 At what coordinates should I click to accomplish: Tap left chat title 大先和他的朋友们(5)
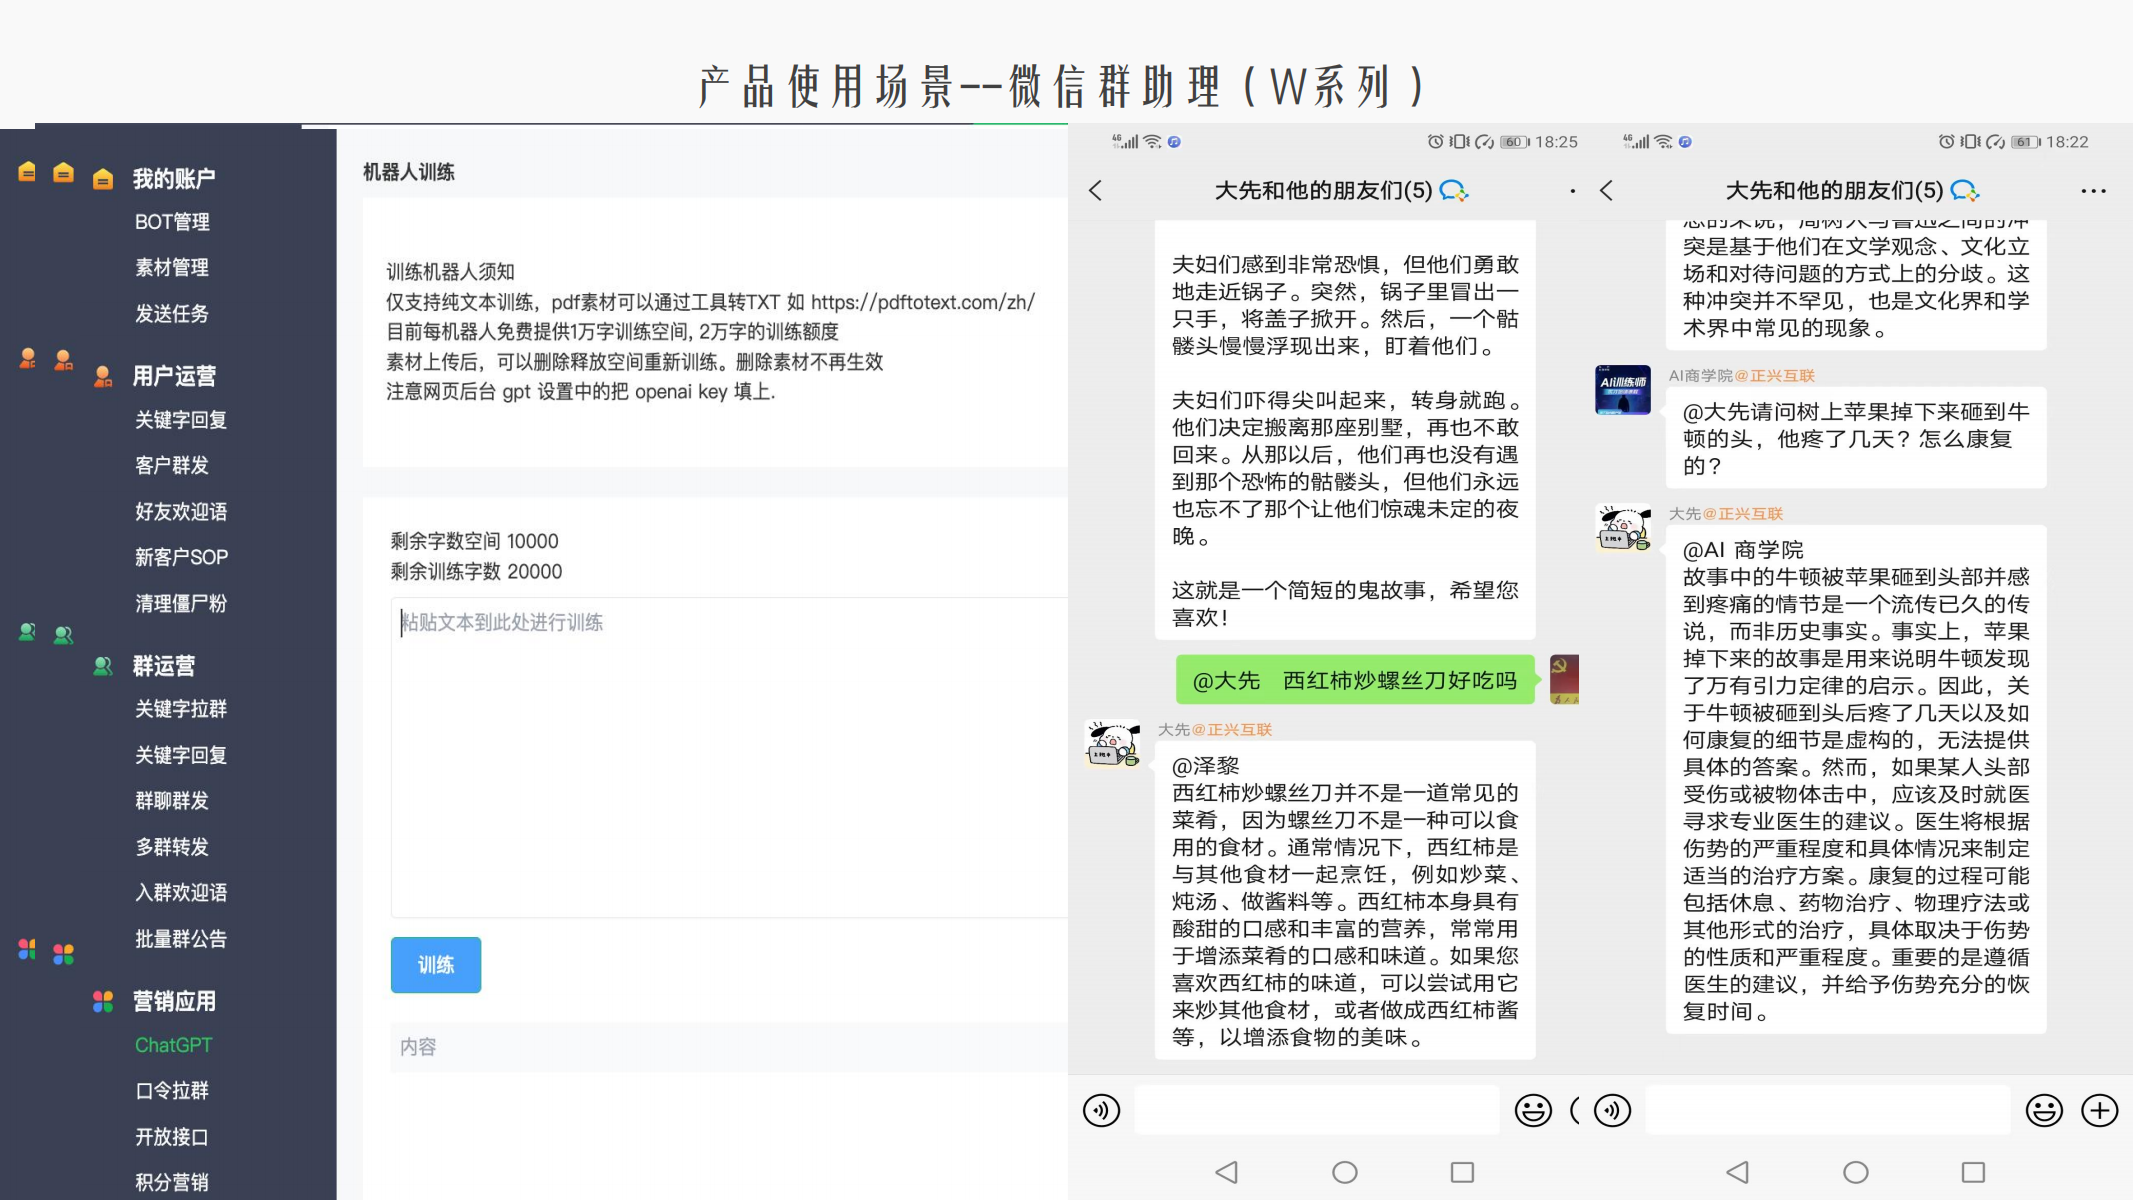point(1324,191)
